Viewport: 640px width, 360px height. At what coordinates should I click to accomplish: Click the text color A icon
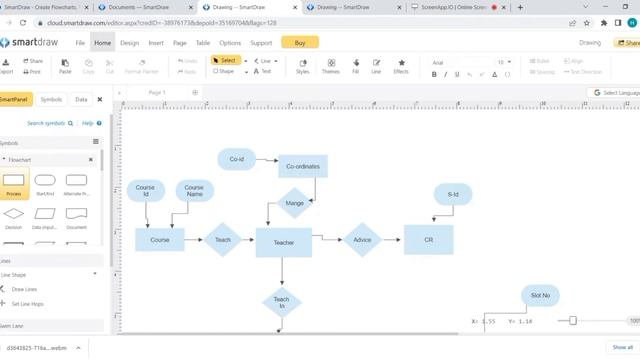click(x=494, y=74)
